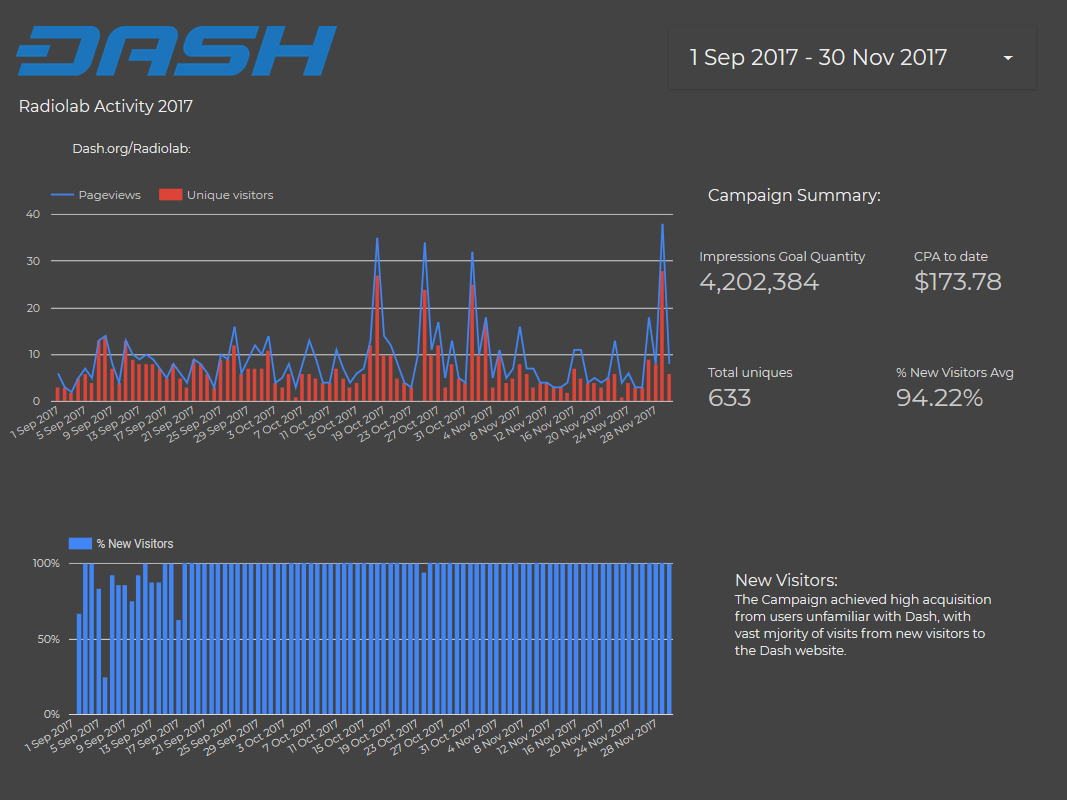Click the '28 Nov 2017' label on the pageviews chart
The image size is (1067, 800).
[628, 424]
